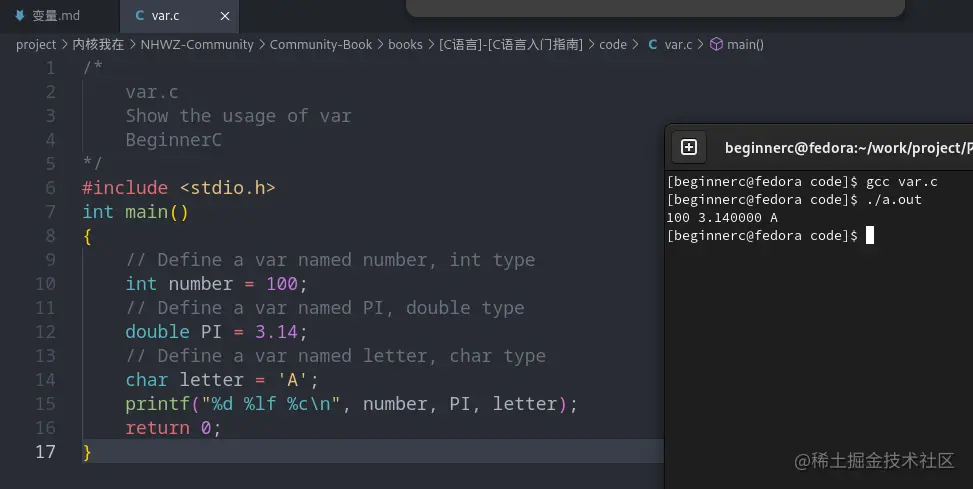Click the double keyword on line 12

(157, 331)
